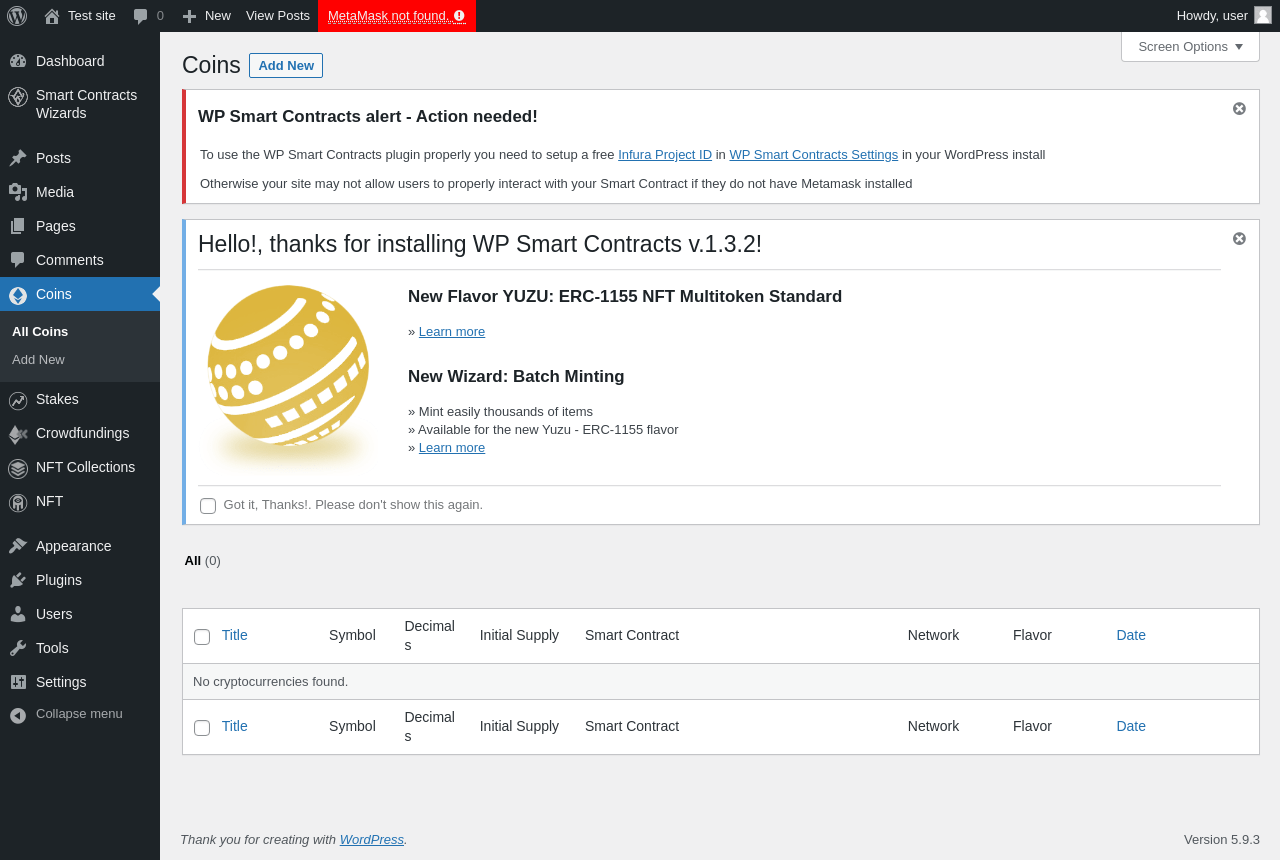Click the Smart Contracts Wizards sidebar icon
Viewport: 1280px width, 860px height.
pyautogui.click(x=18, y=97)
